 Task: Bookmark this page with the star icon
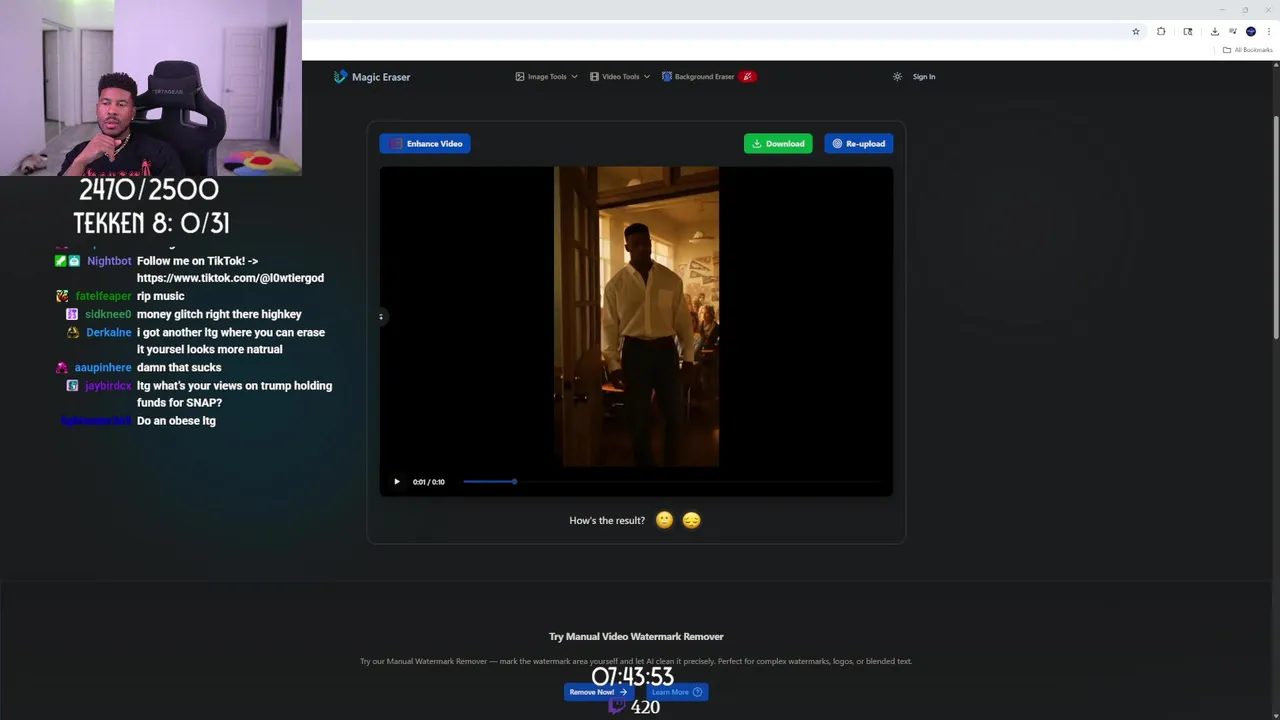pos(1136,32)
